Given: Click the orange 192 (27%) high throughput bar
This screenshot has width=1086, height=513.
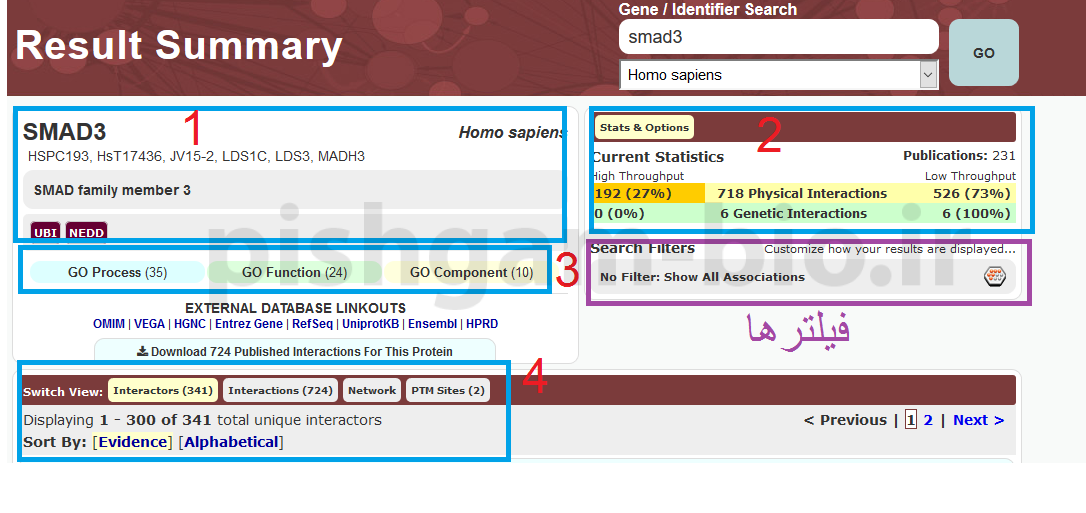Looking at the screenshot, I should (x=647, y=193).
